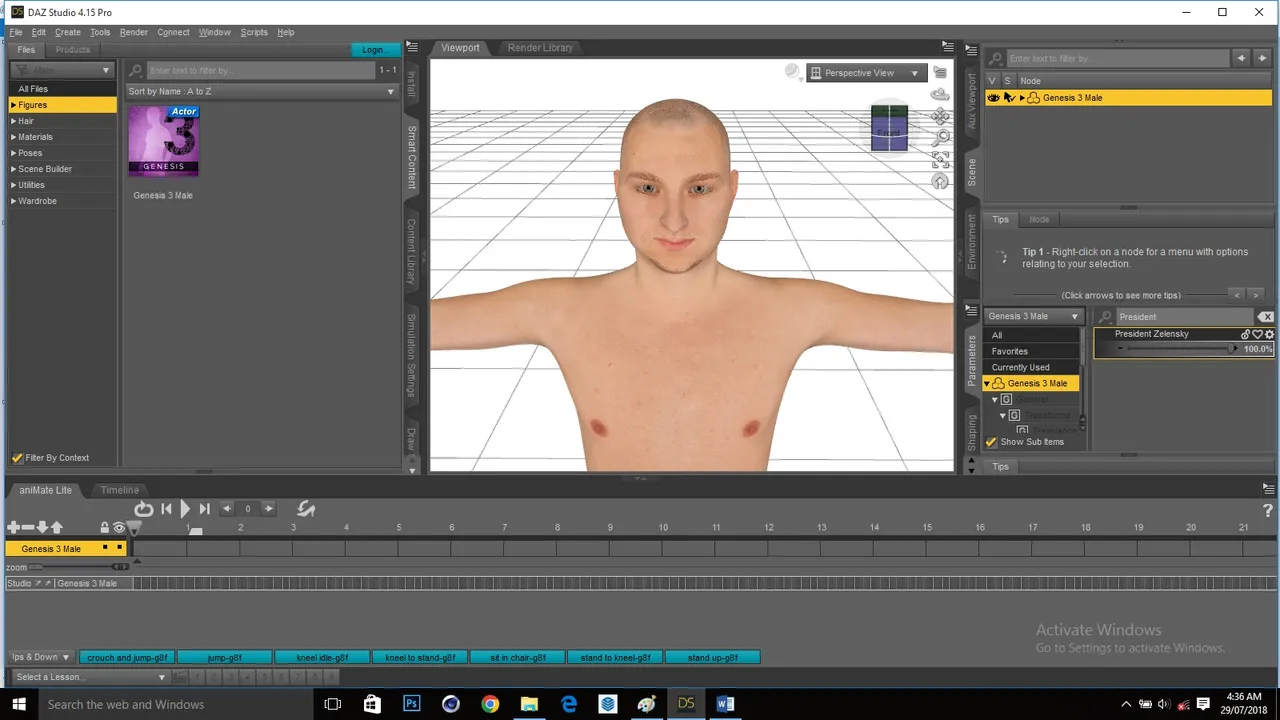Select the zoom magnifier control in viewport
Image resolution: width=1280 pixels, height=720 pixels.
click(x=941, y=138)
